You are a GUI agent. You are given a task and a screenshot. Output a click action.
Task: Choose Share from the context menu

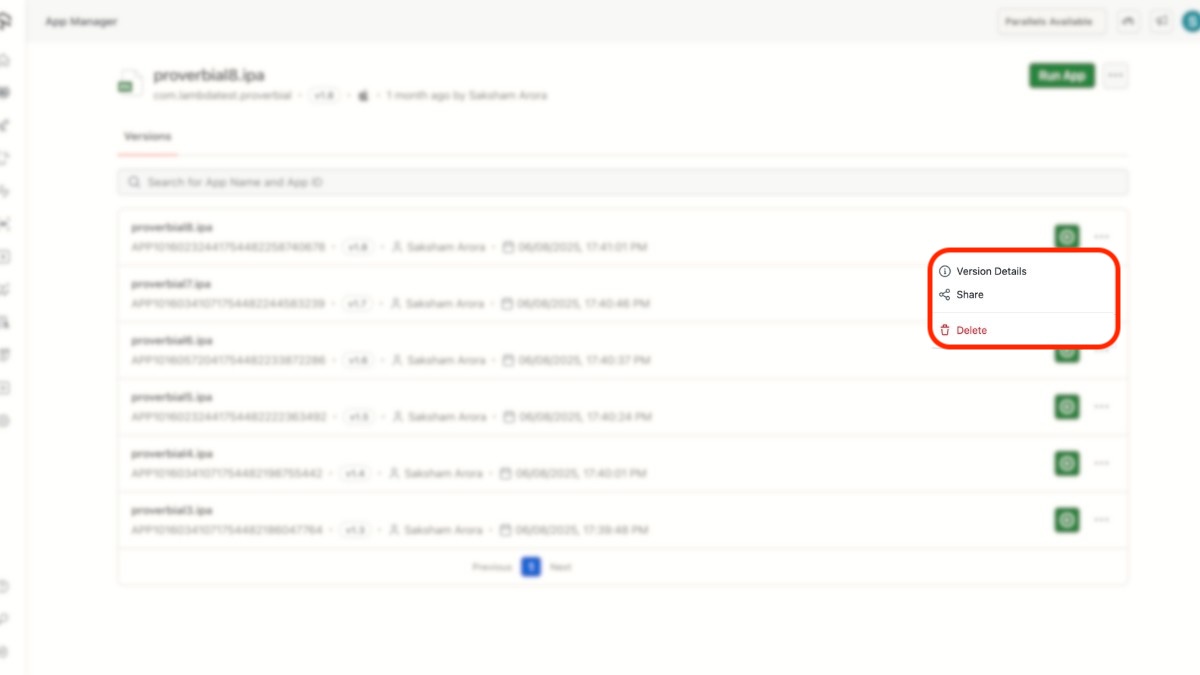(969, 295)
